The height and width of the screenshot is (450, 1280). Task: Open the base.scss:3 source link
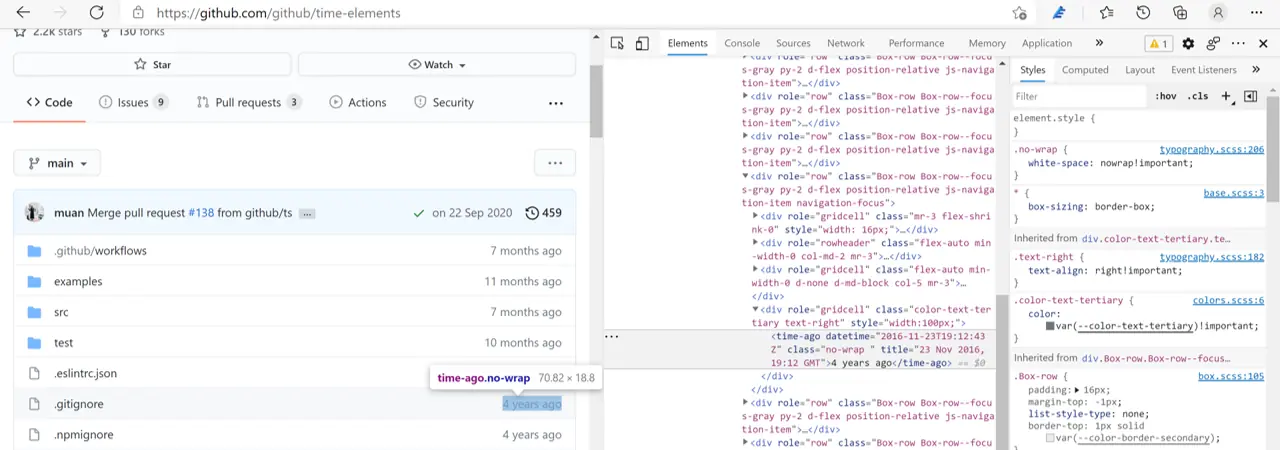click(1234, 193)
